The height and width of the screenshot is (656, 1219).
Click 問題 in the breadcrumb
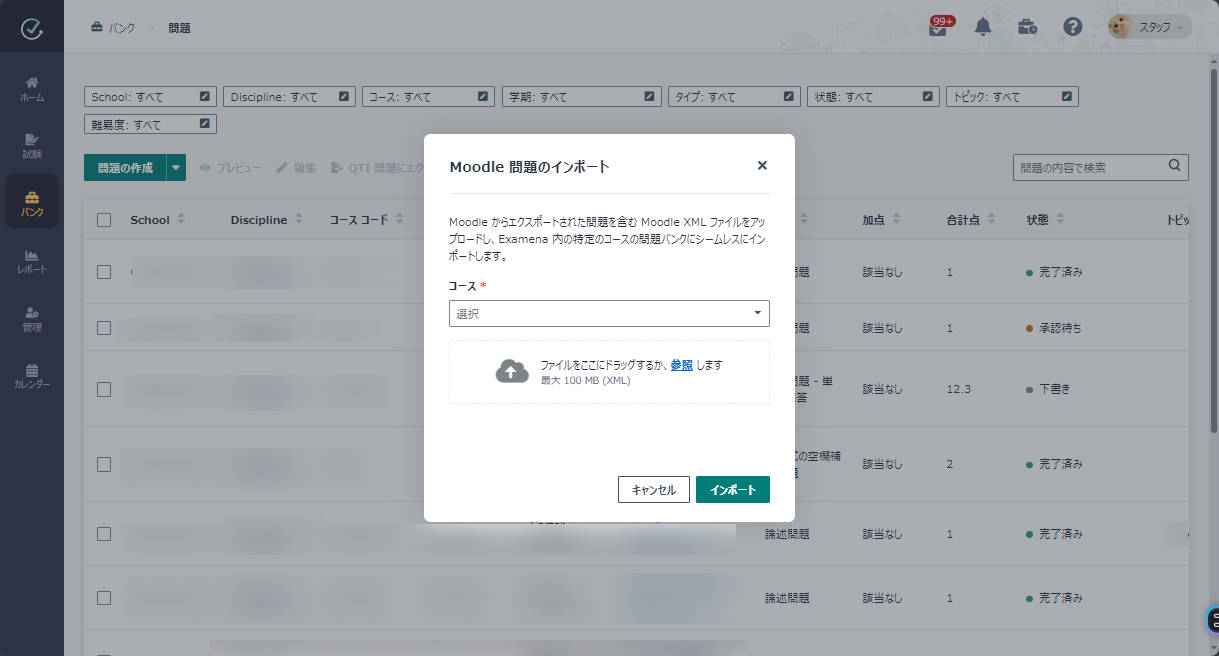click(179, 28)
